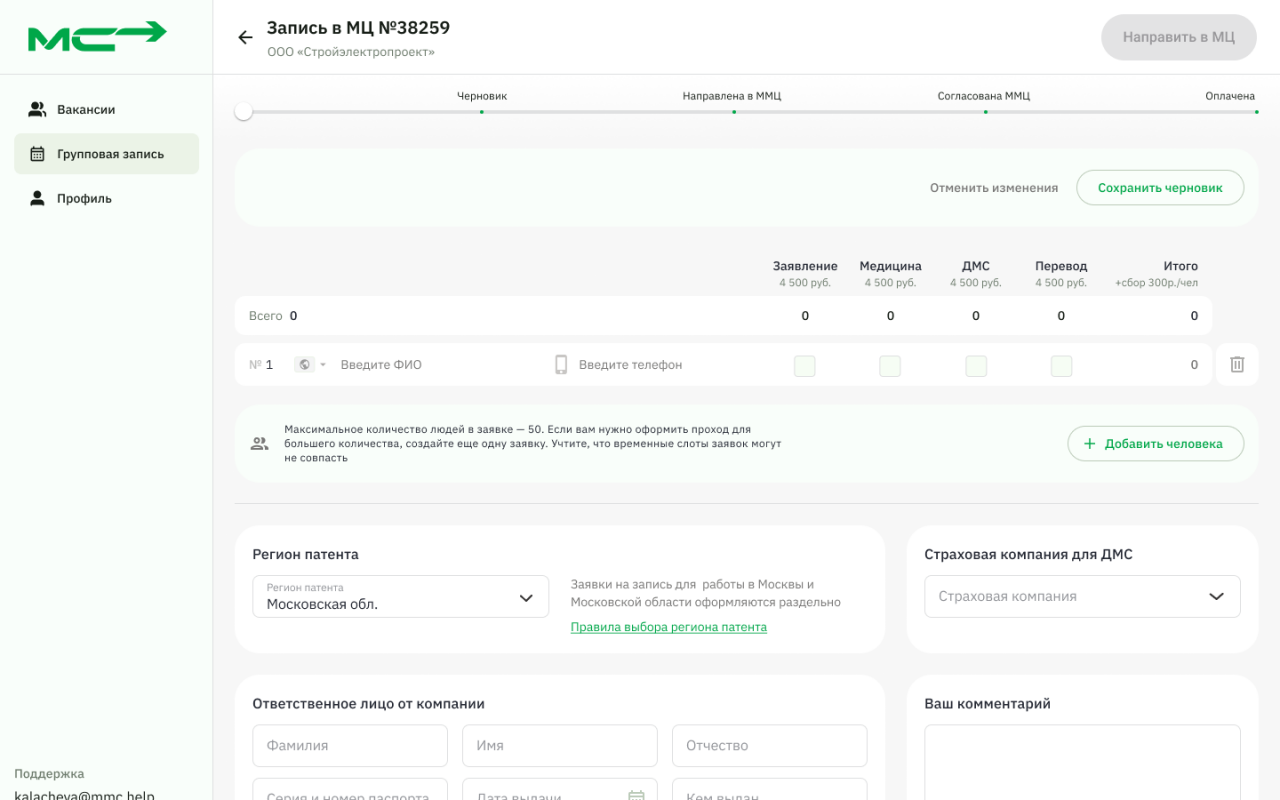The image size is (1280, 800).
Task: Open Правила выбора региона патента link
Action: 669,627
